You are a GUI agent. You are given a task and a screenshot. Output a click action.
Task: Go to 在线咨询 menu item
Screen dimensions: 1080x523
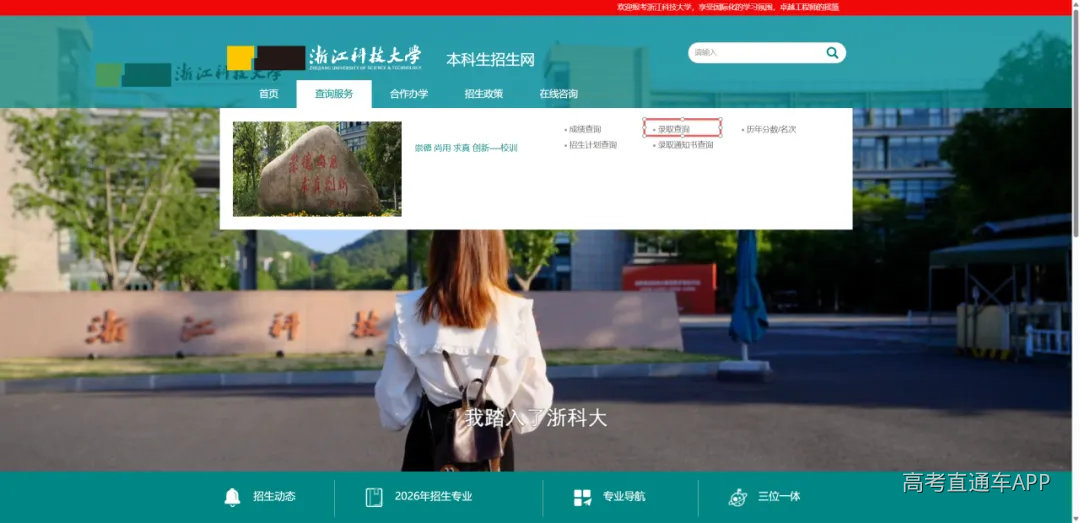click(x=559, y=94)
